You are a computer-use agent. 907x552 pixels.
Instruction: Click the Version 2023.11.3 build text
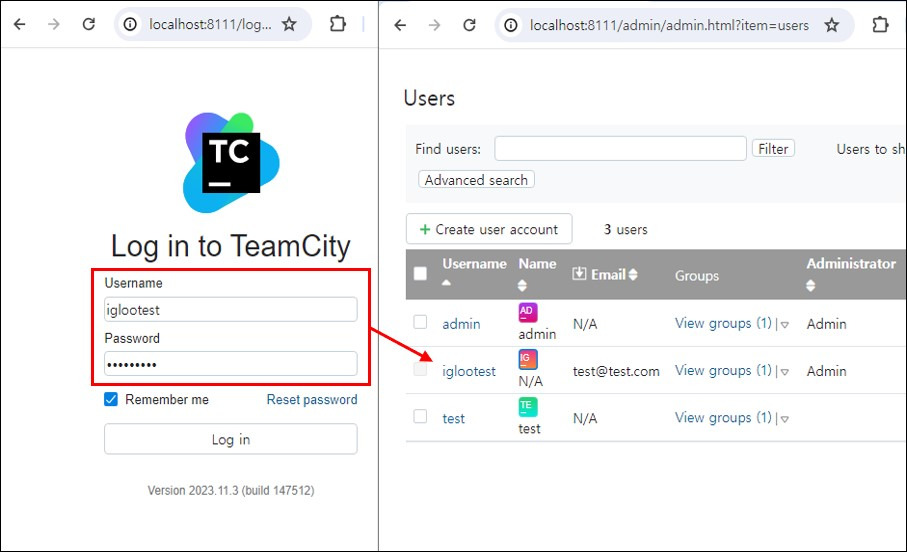[231, 491]
